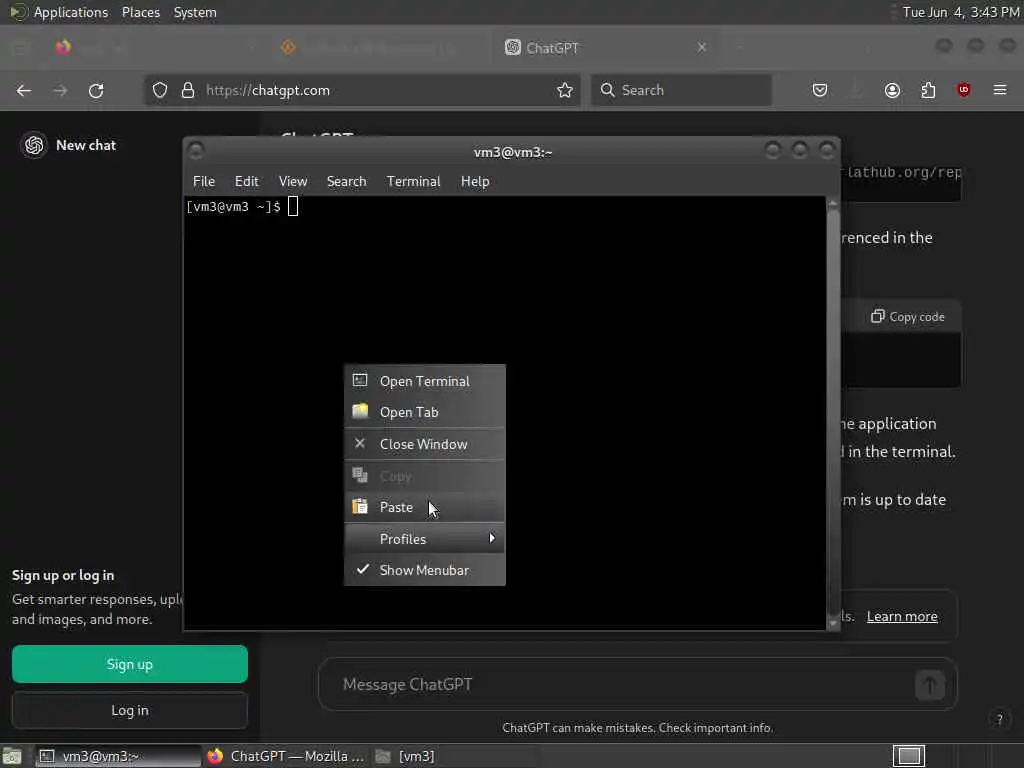Viewport: 1024px width, 768px height.
Task: Click the Open Terminal icon in context menu
Action: point(360,380)
